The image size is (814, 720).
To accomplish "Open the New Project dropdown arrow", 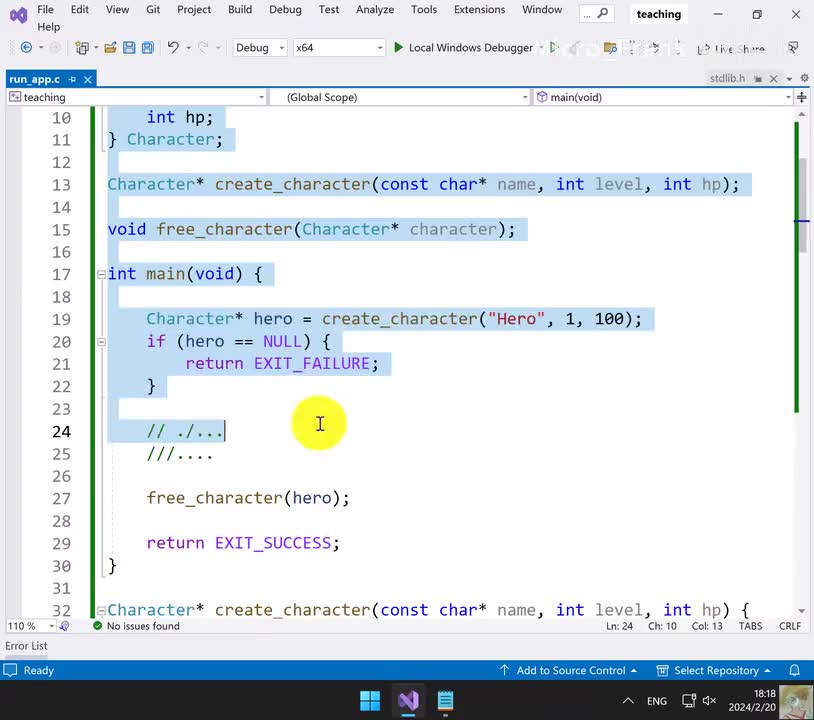I will coord(96,48).
